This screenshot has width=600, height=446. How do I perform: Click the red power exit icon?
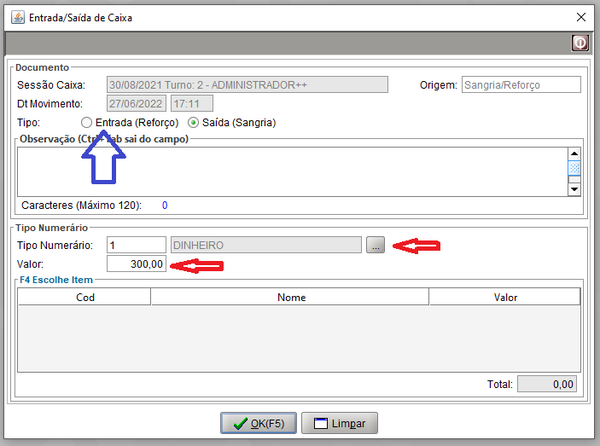[x=580, y=43]
